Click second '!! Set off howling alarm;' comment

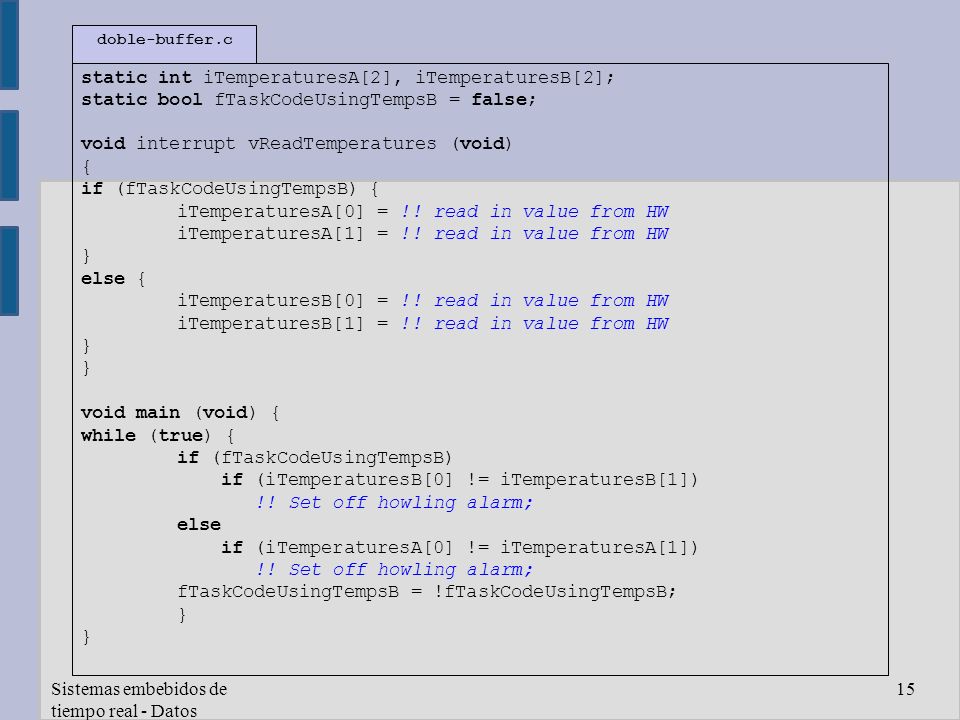point(394,569)
